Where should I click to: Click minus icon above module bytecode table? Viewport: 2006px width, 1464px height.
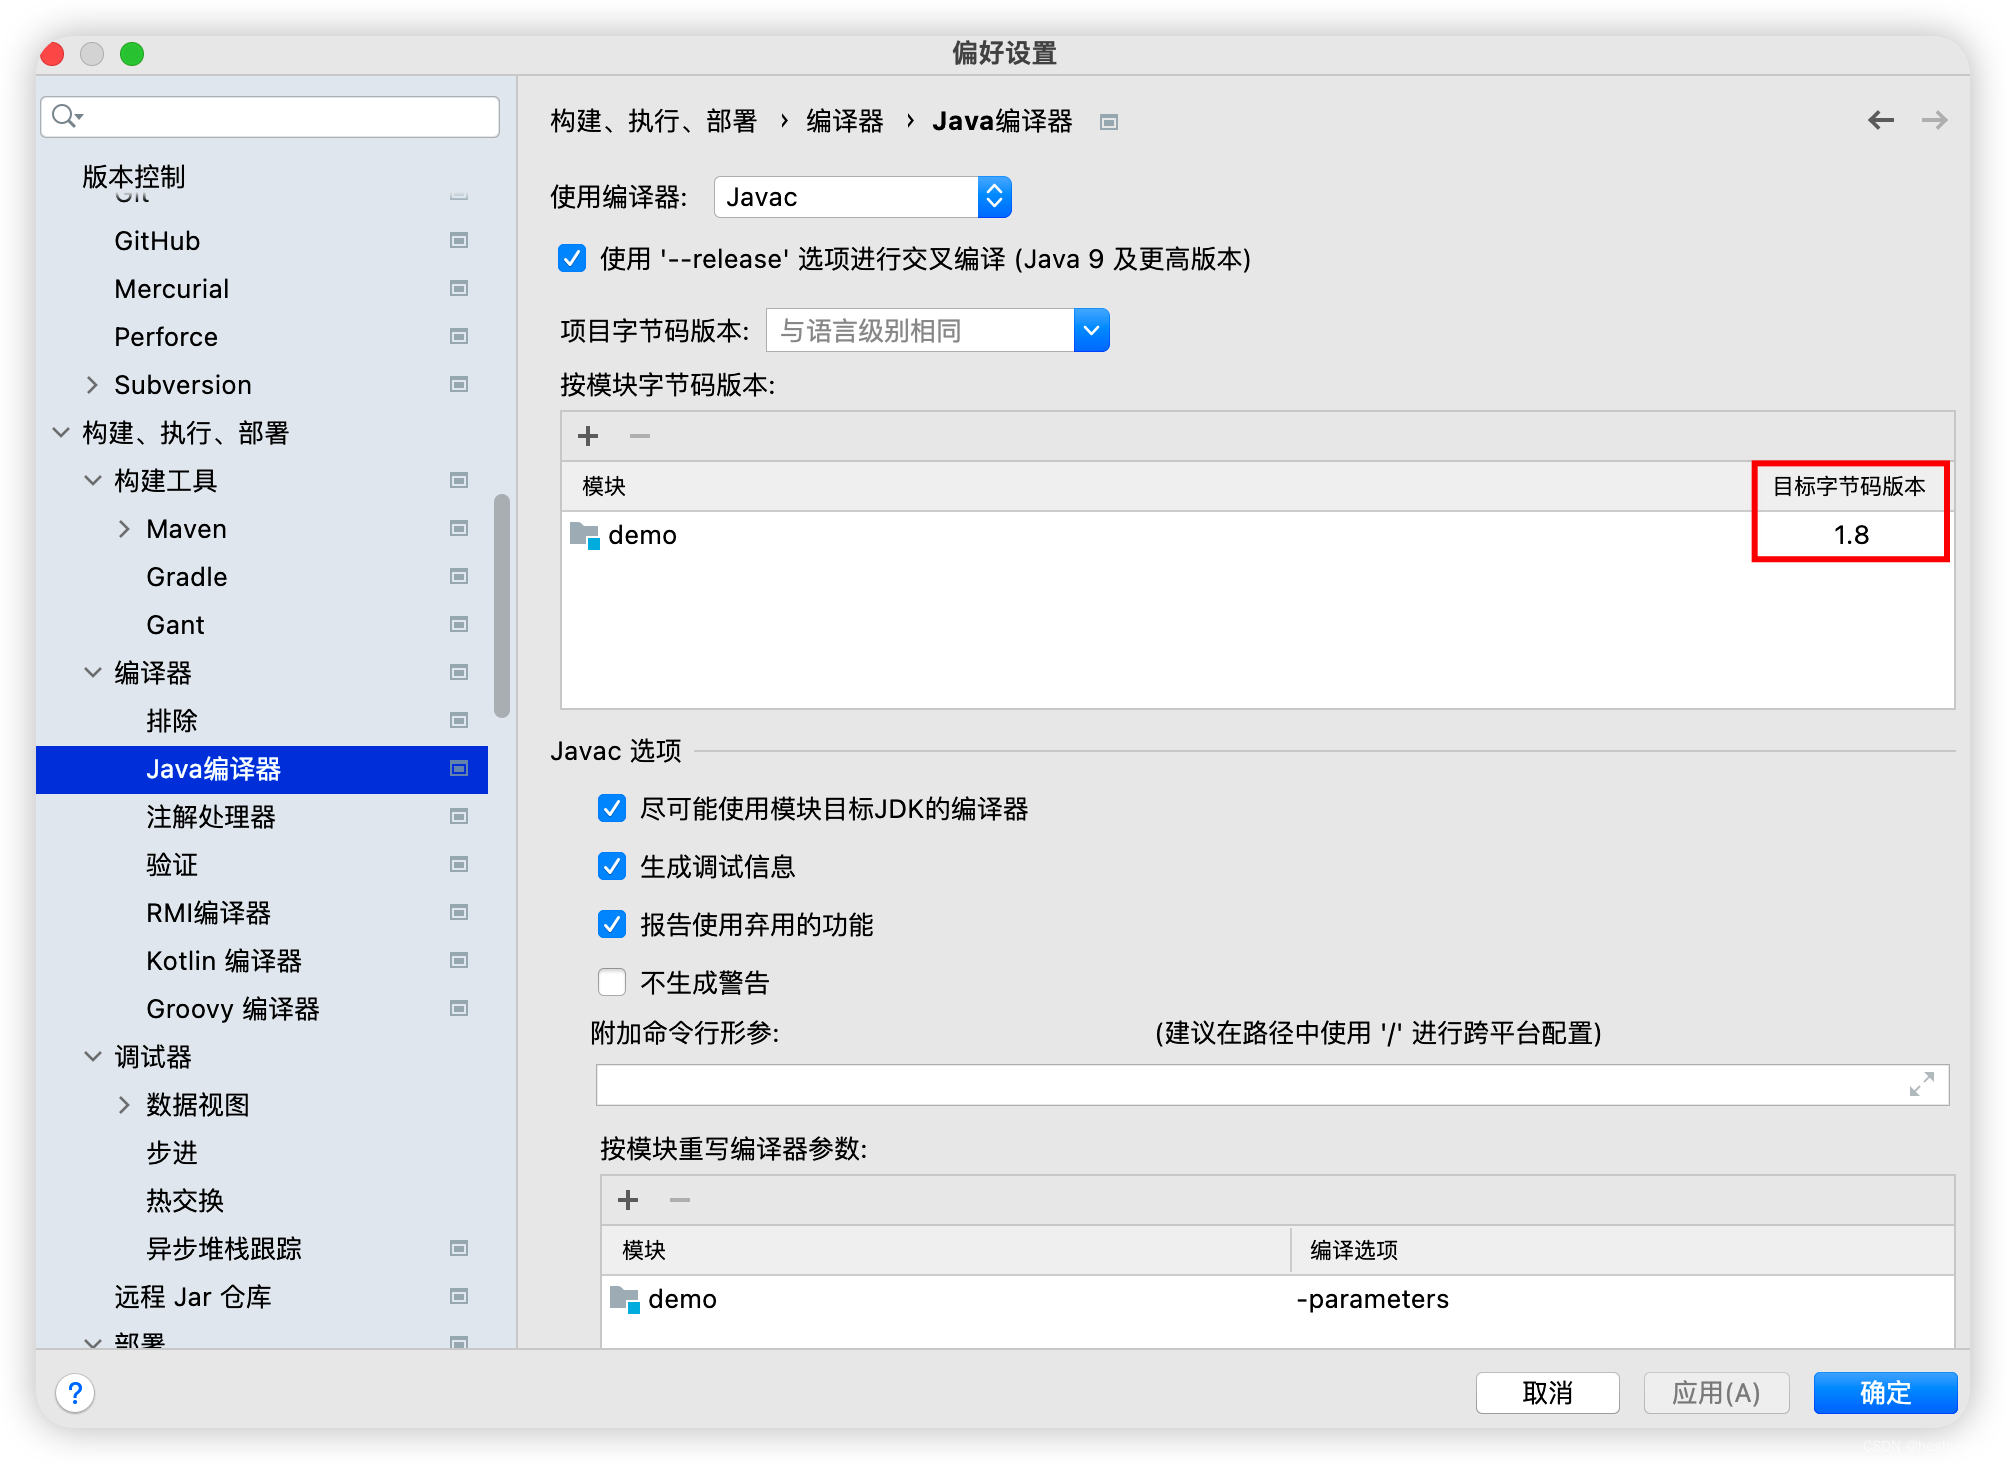click(640, 436)
